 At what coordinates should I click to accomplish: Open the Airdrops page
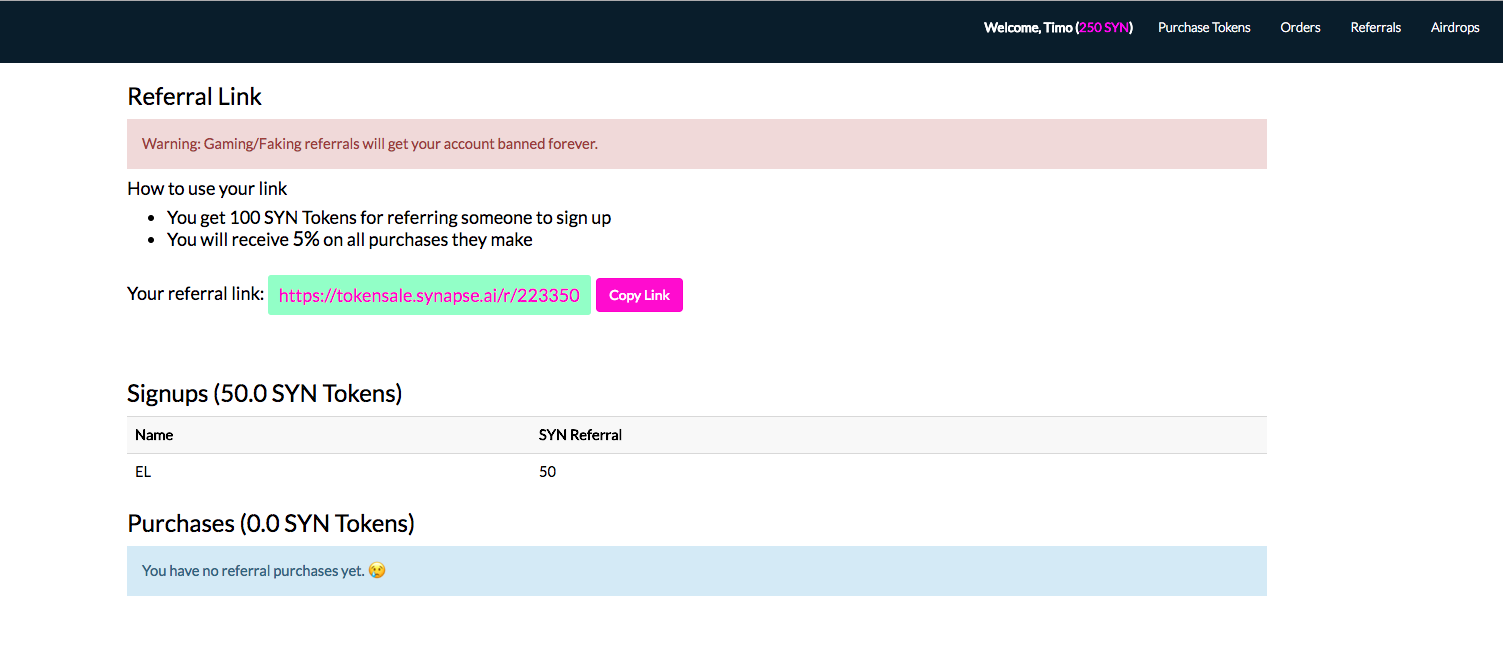pyautogui.click(x=1455, y=28)
